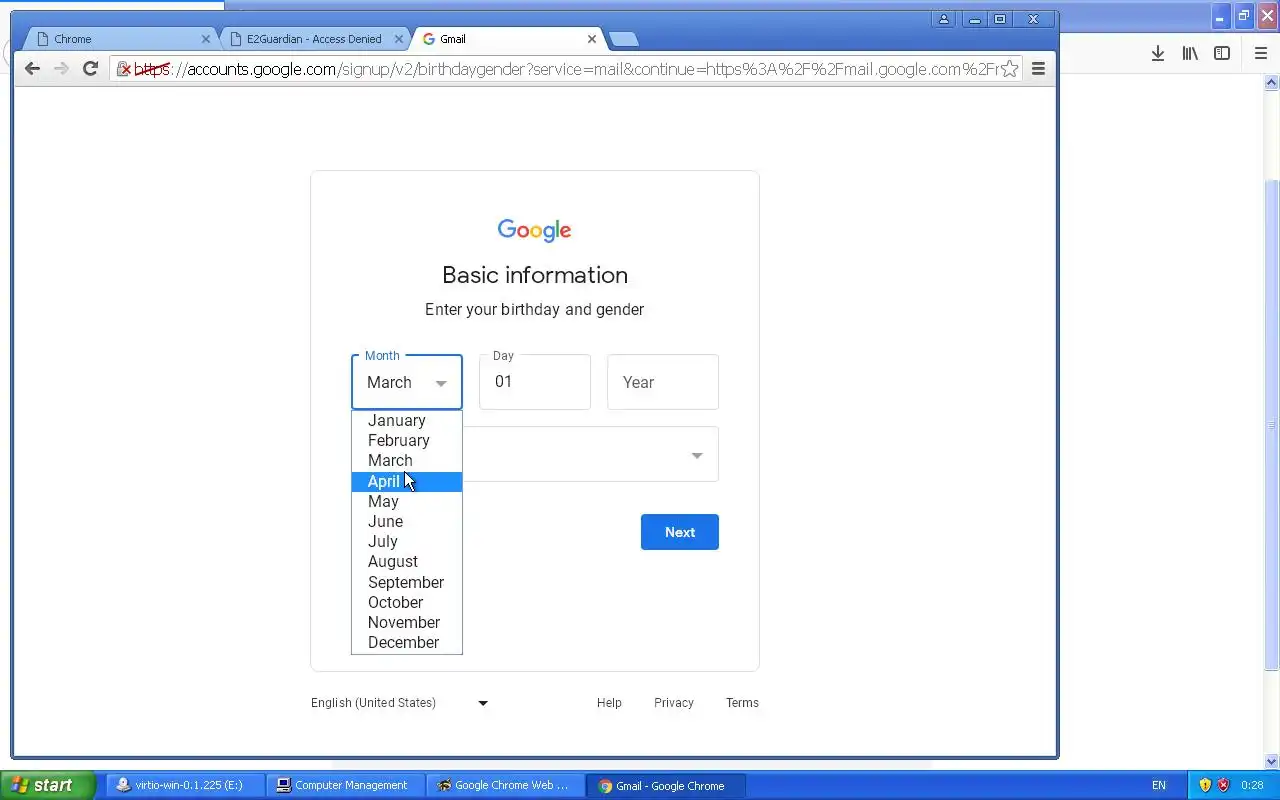1280x800 pixels.
Task: Close the Gmail tab
Action: pyautogui.click(x=592, y=39)
